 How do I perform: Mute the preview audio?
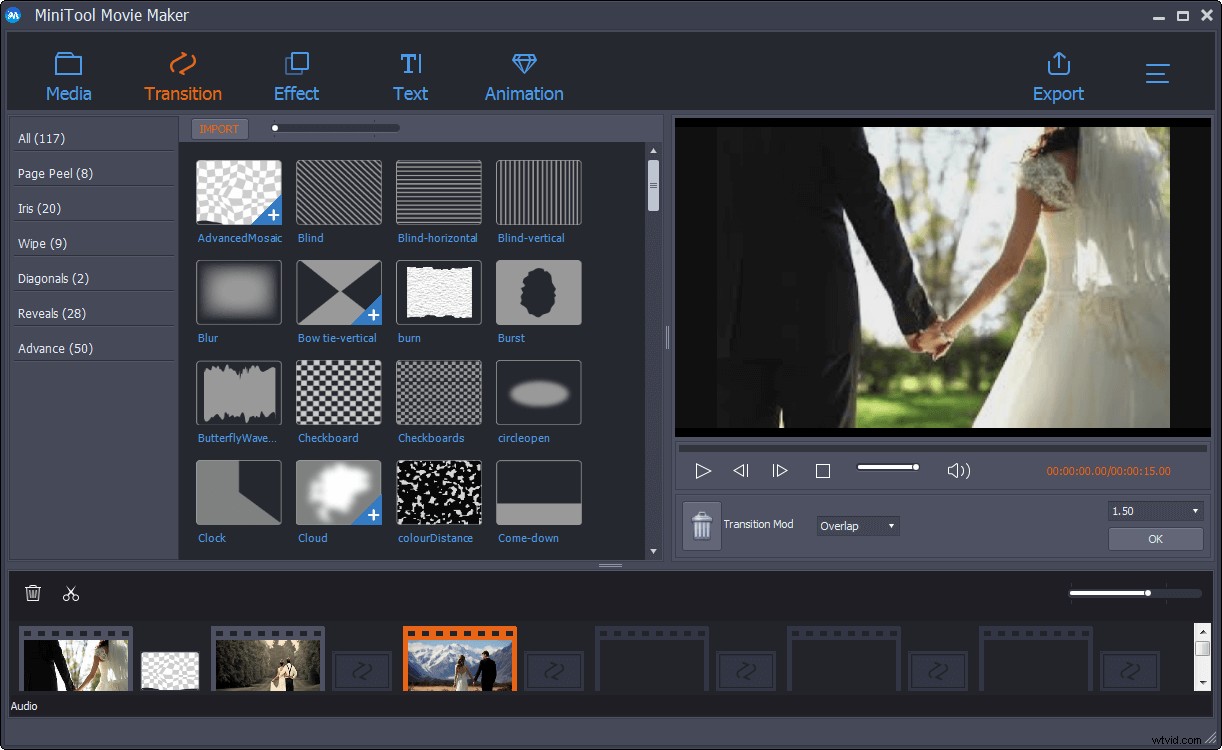[957, 469]
